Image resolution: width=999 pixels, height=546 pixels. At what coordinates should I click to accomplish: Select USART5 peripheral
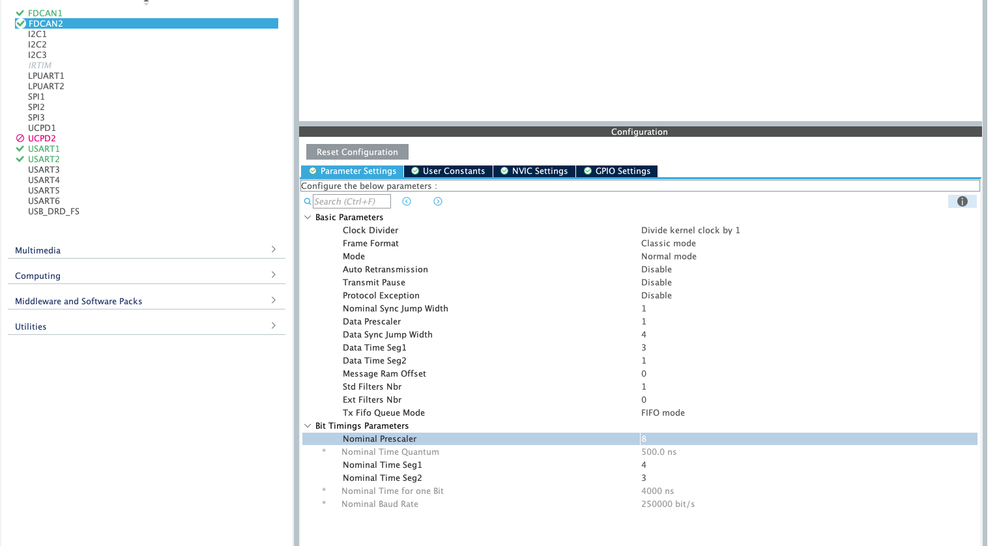click(43, 190)
